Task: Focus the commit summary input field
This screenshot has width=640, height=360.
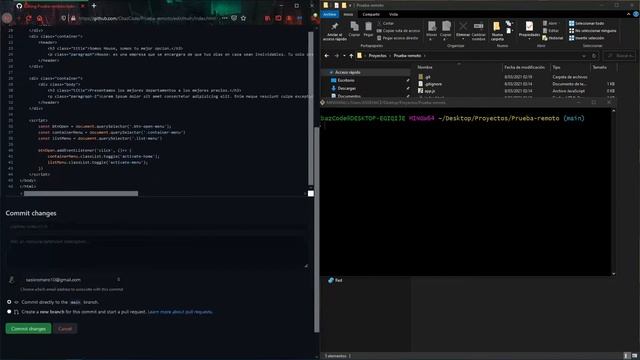Action: [157, 226]
